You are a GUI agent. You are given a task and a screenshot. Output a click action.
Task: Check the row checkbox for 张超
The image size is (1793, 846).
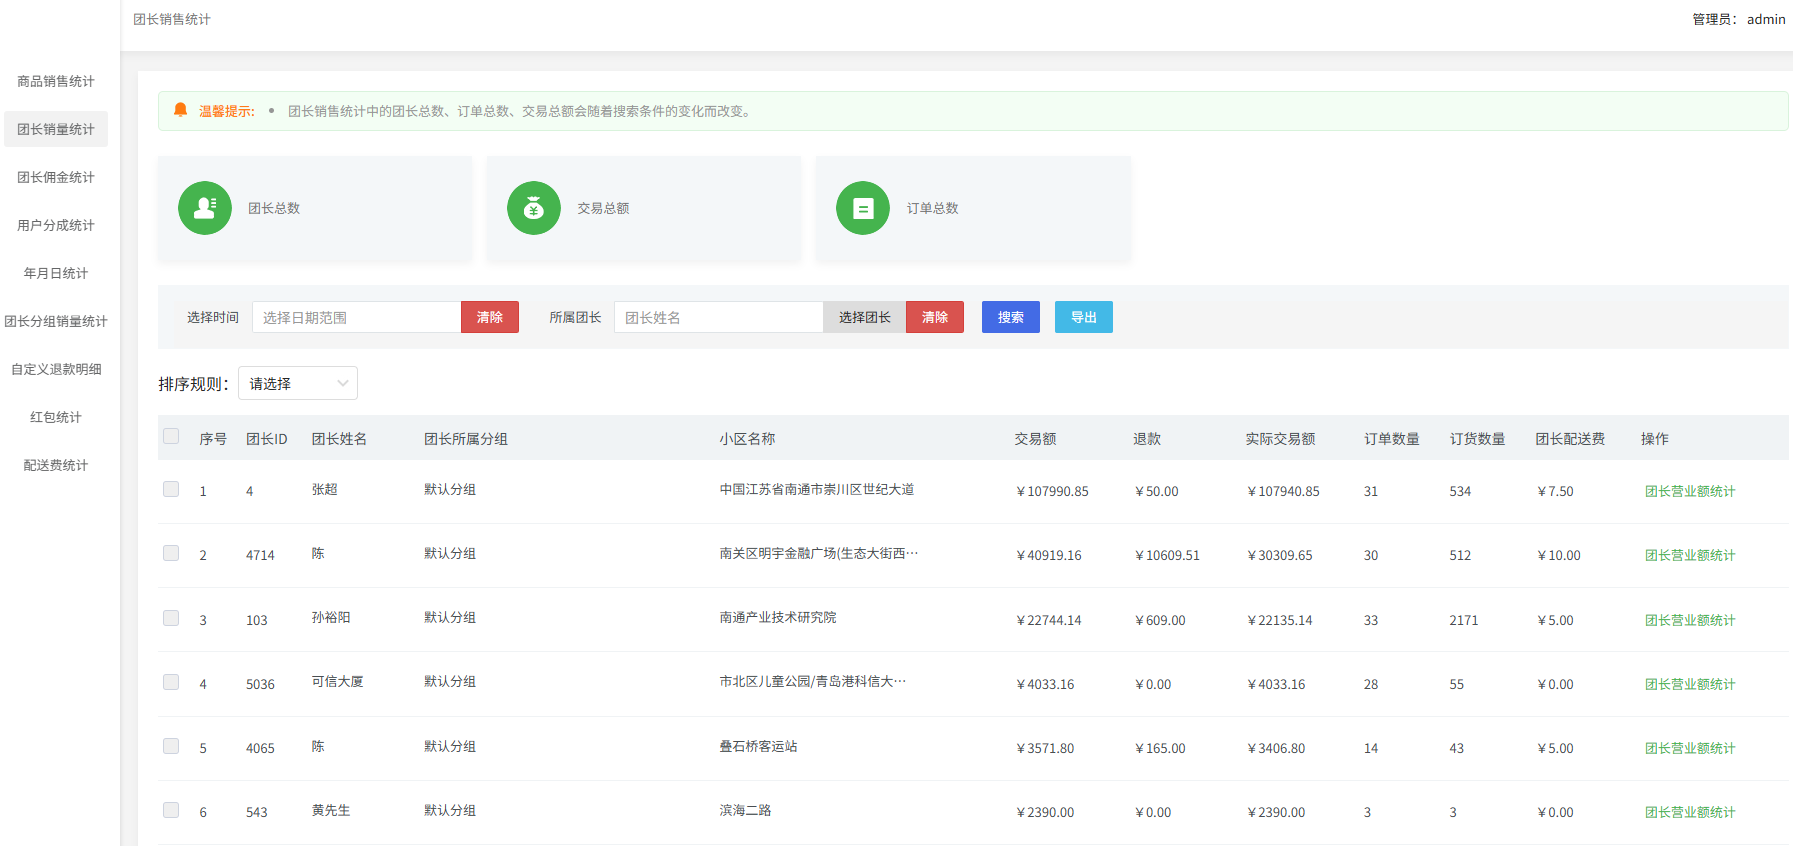(171, 489)
